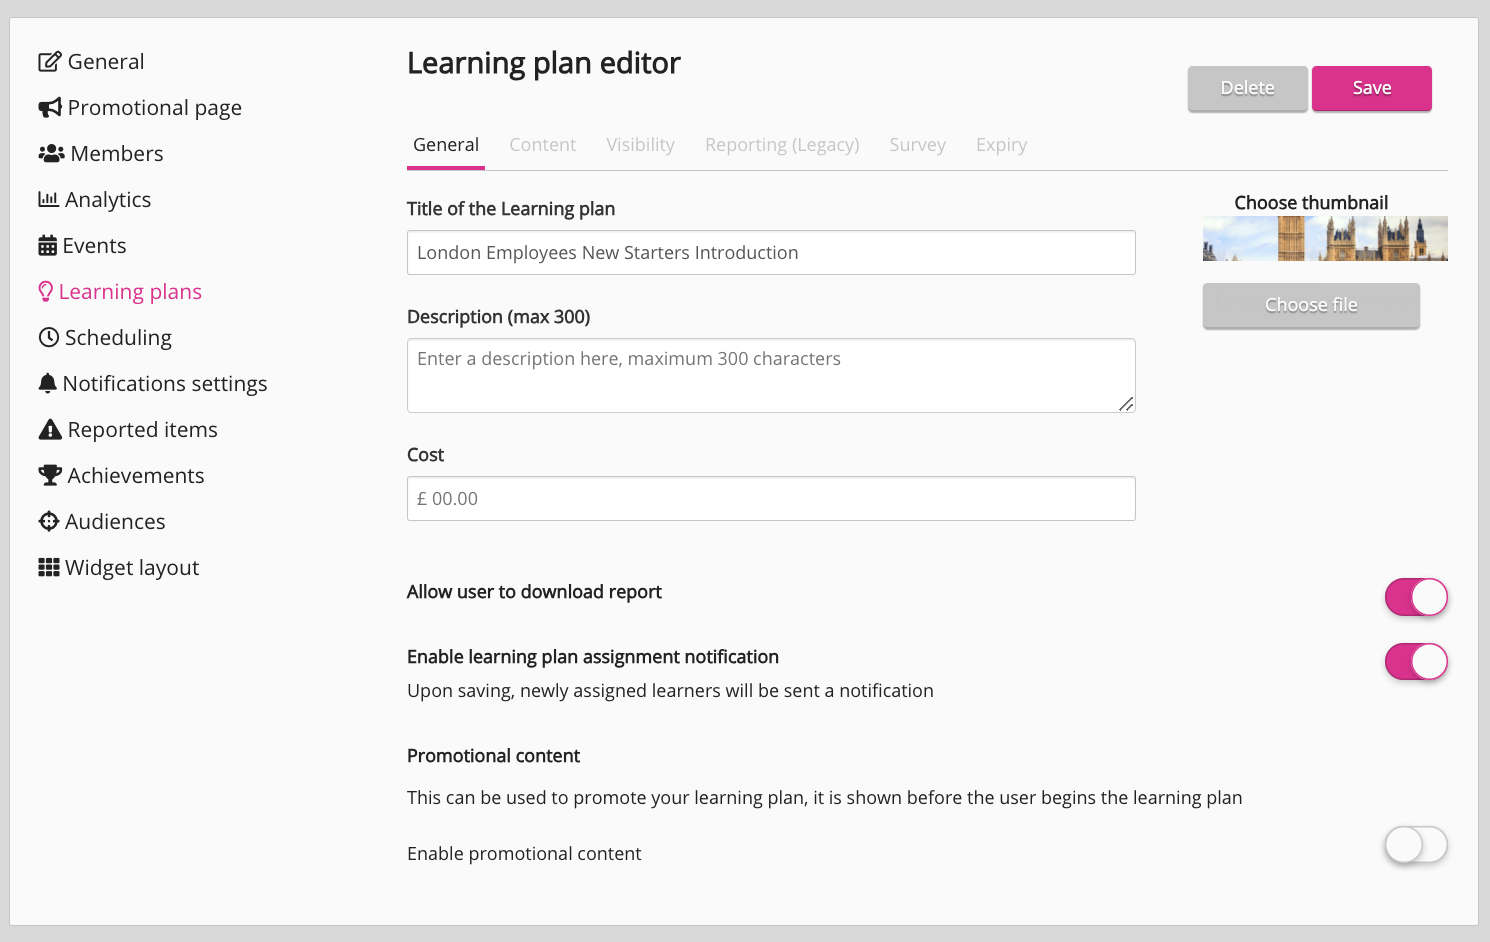Disable Allow user to download report
This screenshot has height=942, width=1490.
(1415, 597)
